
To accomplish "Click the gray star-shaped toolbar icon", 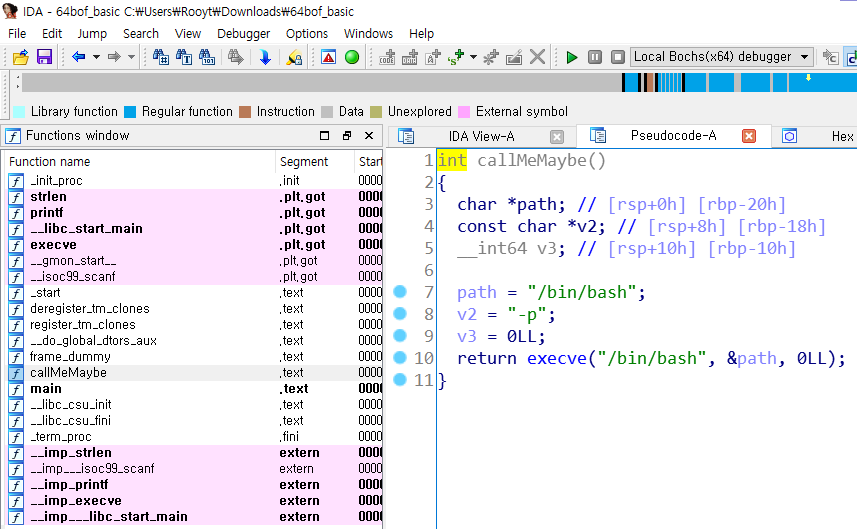I will coord(491,57).
